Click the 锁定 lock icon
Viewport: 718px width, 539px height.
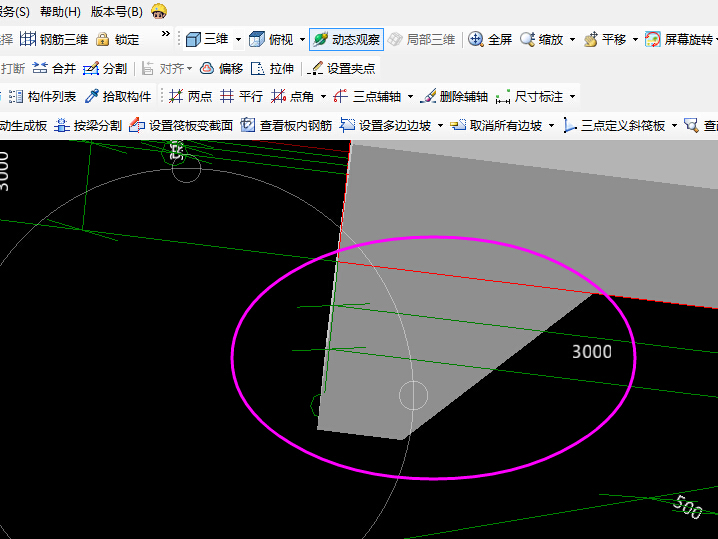click(x=103, y=39)
